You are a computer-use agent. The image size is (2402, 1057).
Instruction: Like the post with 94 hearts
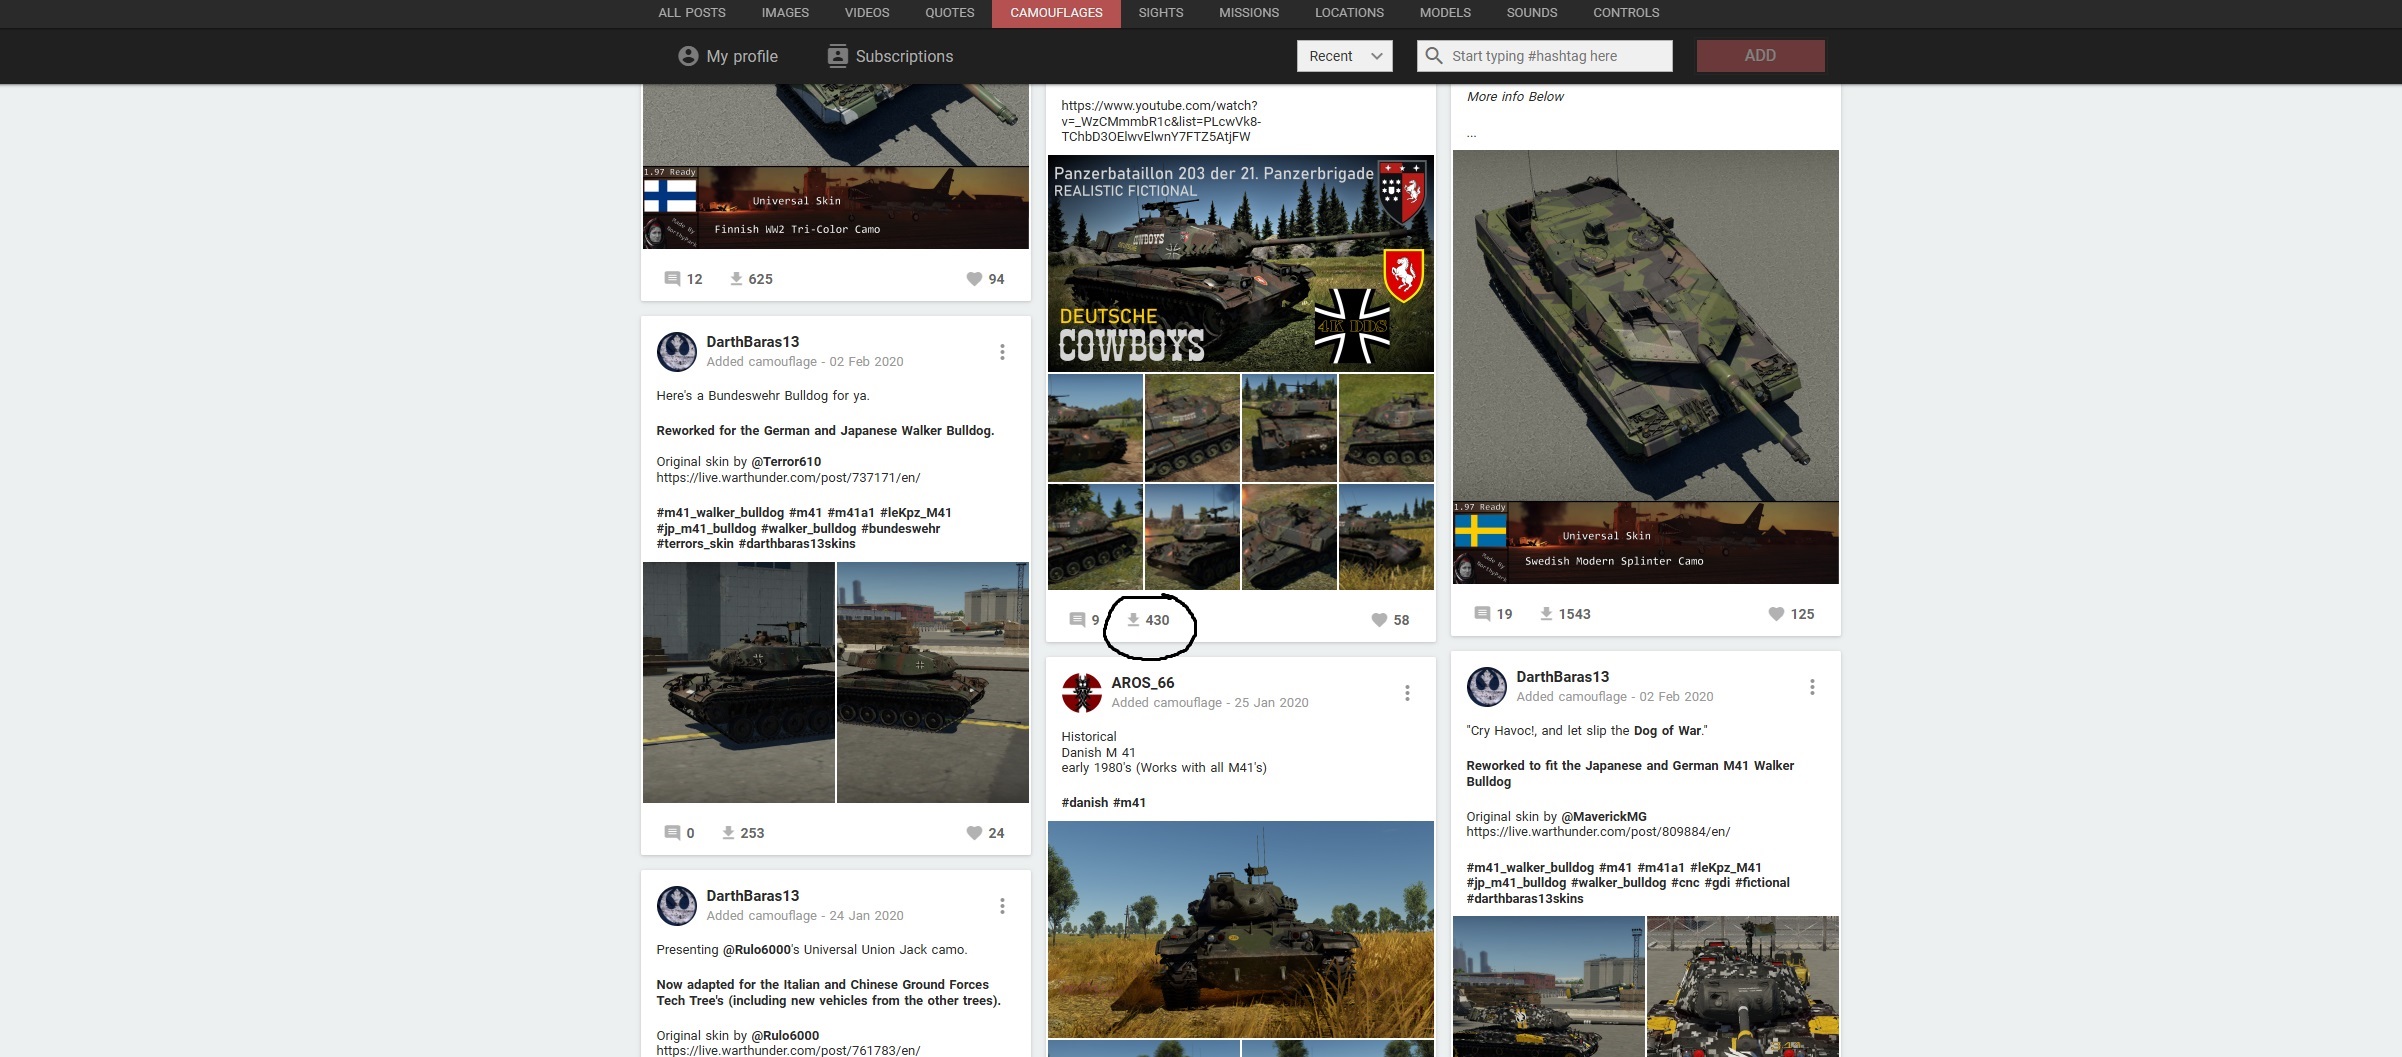coord(974,279)
